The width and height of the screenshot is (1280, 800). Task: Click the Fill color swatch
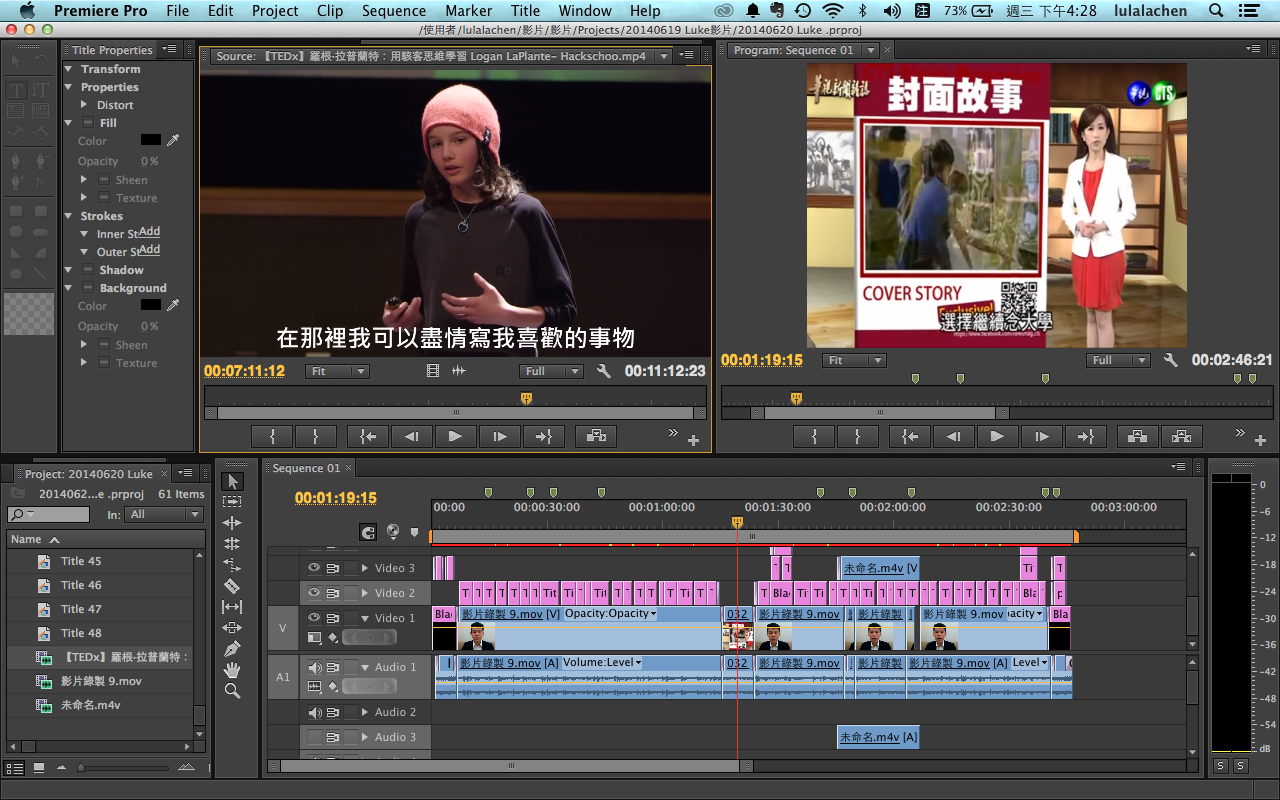151,141
